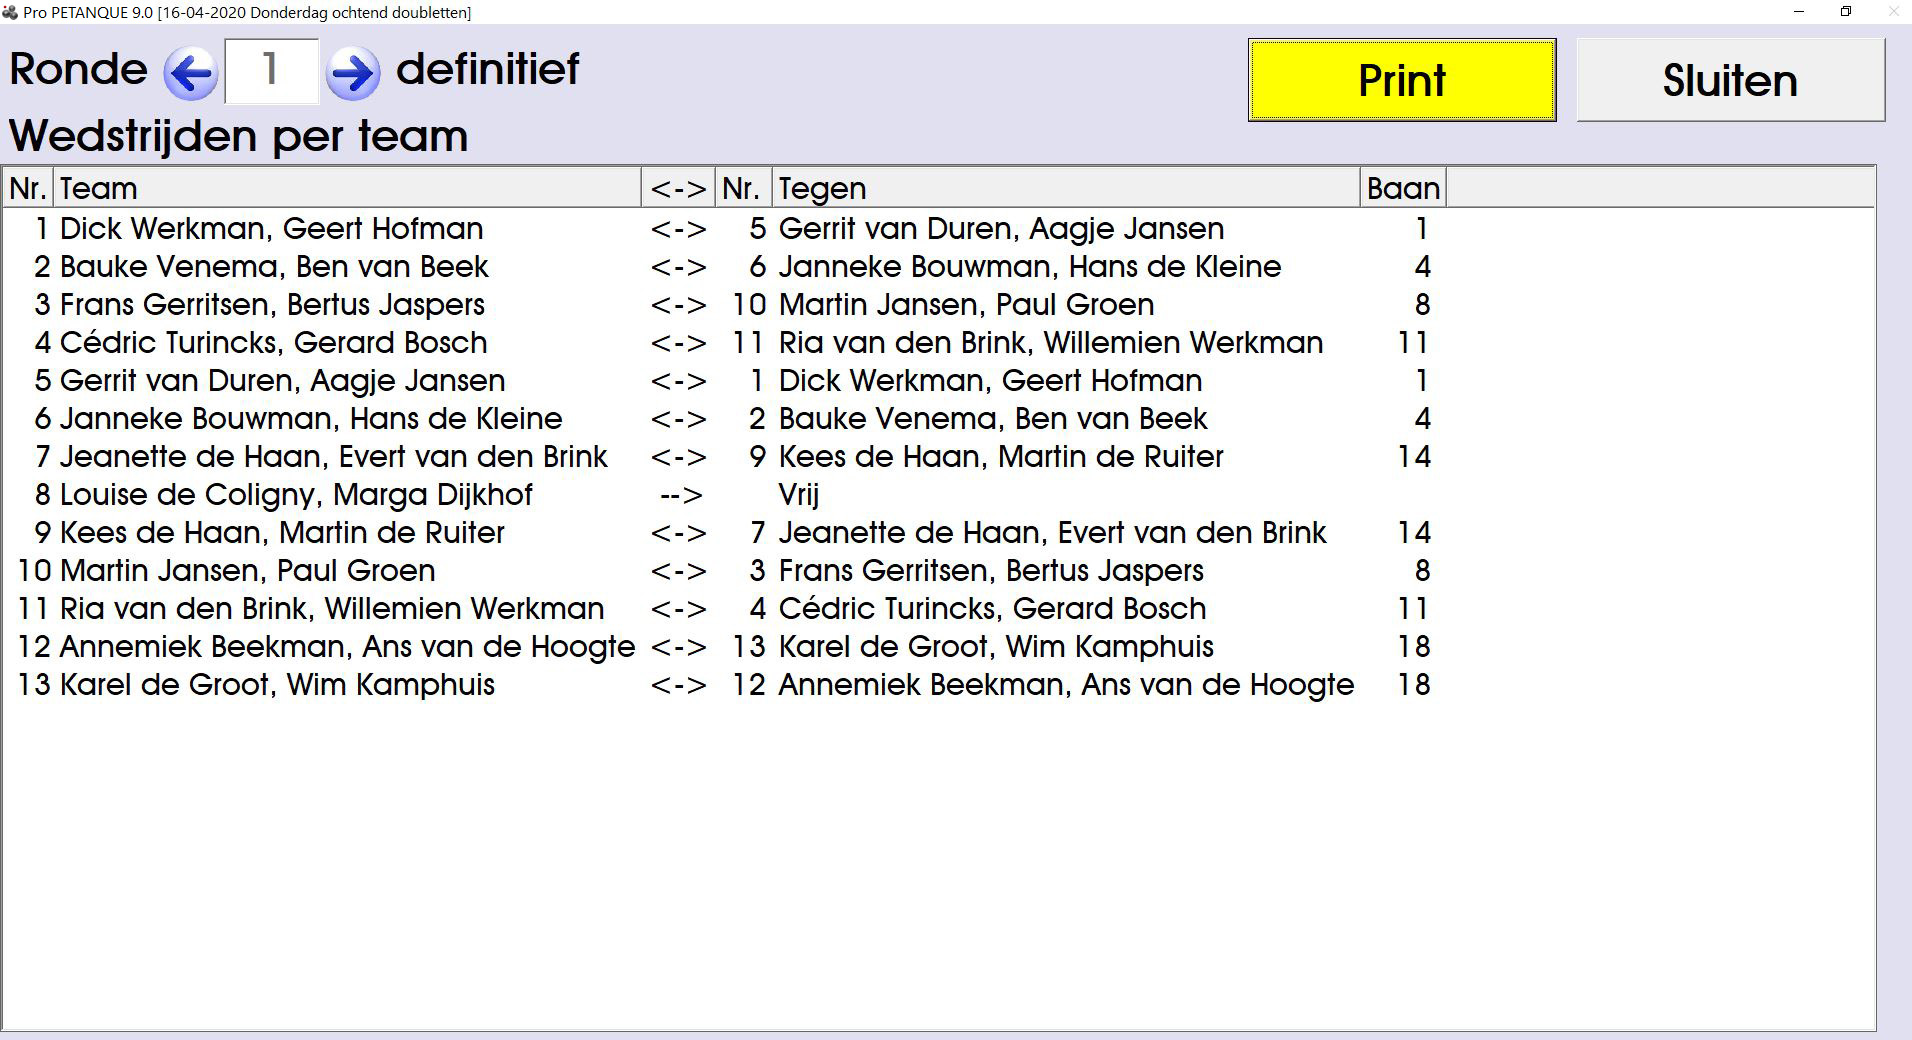Viewport: 1912px width, 1040px height.
Task: Select the row for Dick Werkman, Geert Hofman
Action: point(271,229)
